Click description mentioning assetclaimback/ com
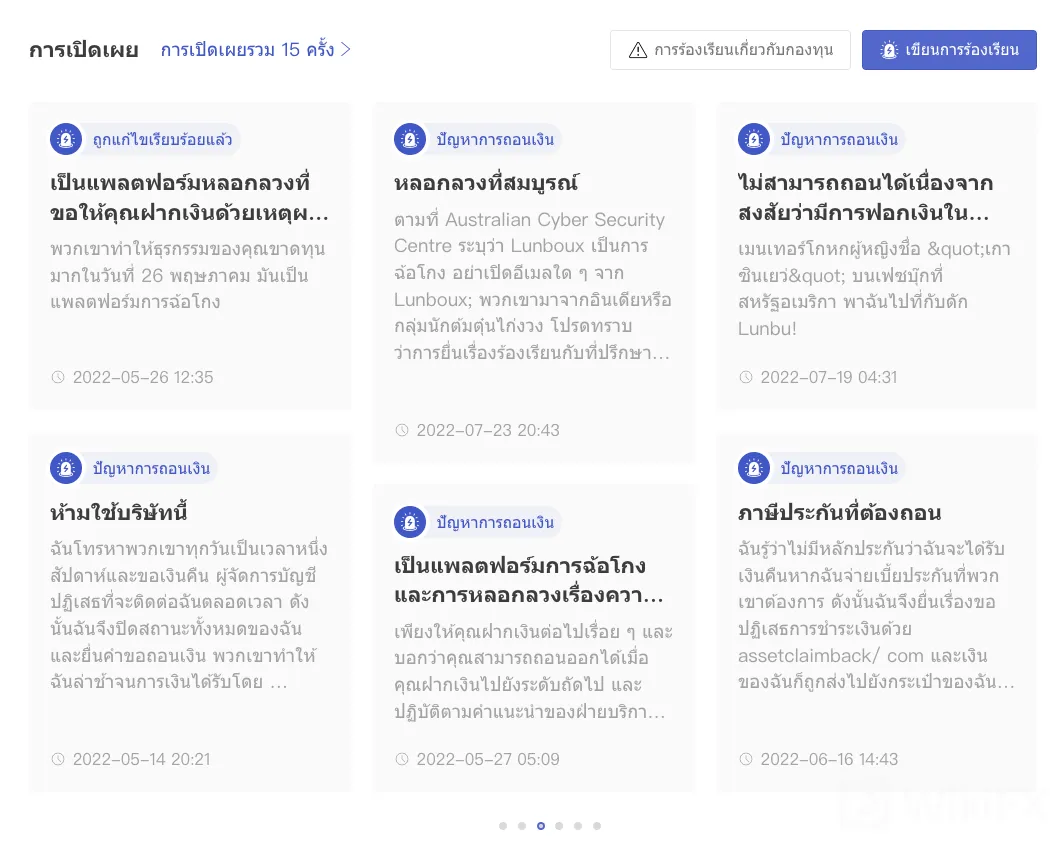The width and height of the screenshot is (1060, 850). [x=876, y=615]
